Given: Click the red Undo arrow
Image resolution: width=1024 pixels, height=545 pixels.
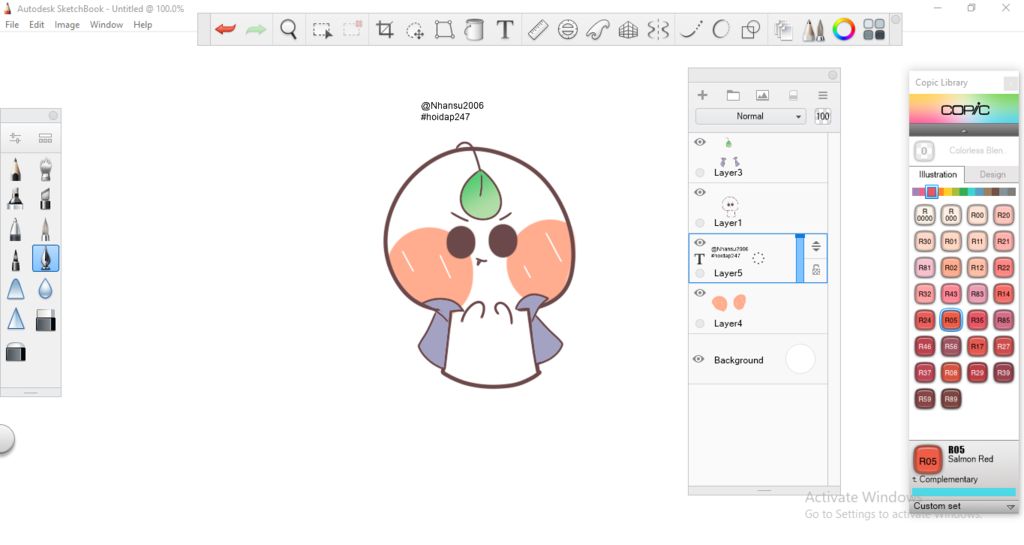Looking at the screenshot, I should point(226,30).
